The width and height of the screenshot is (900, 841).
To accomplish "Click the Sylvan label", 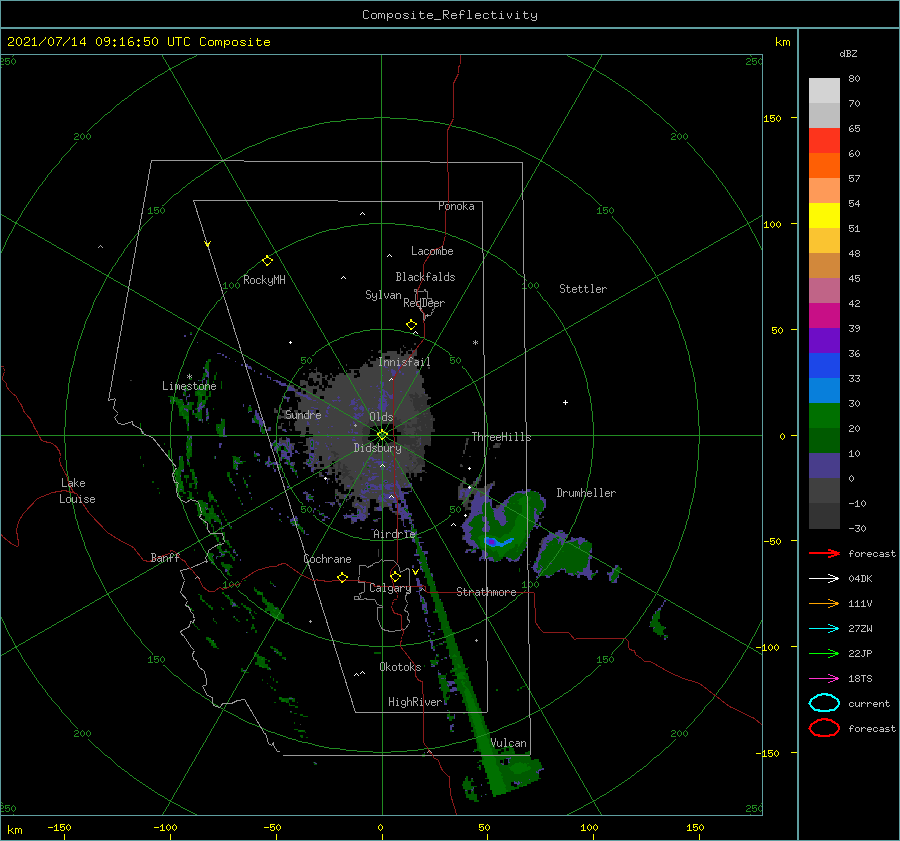I will click(x=383, y=295).
